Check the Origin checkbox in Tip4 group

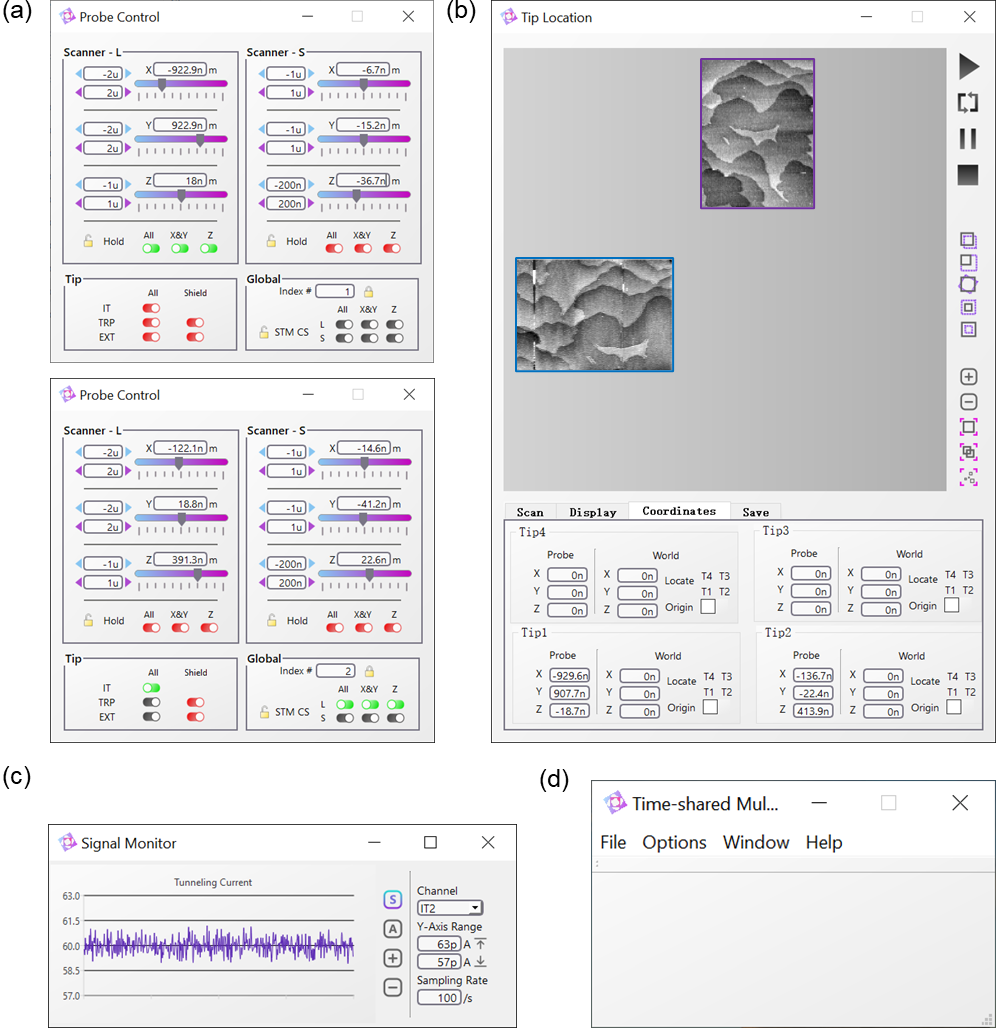click(x=708, y=606)
